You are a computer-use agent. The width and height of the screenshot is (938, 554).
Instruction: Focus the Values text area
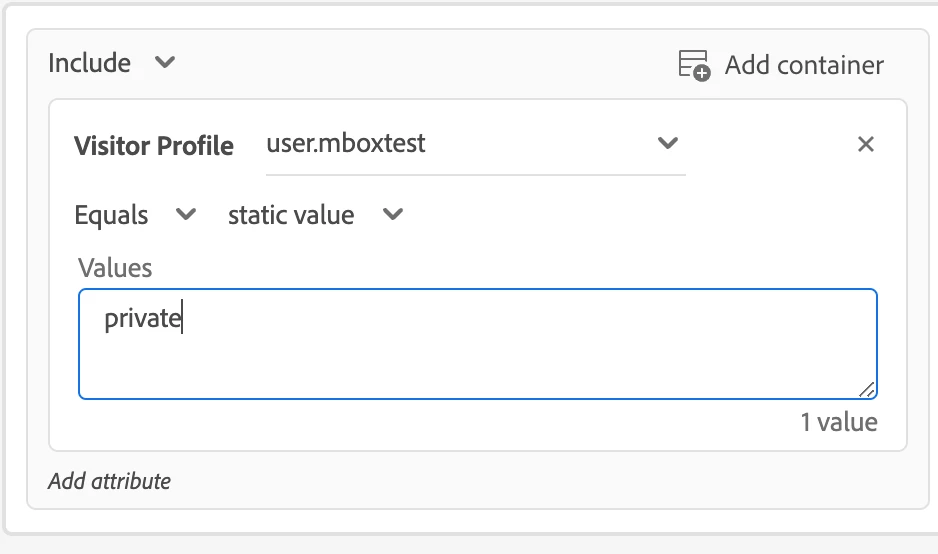tap(478, 344)
